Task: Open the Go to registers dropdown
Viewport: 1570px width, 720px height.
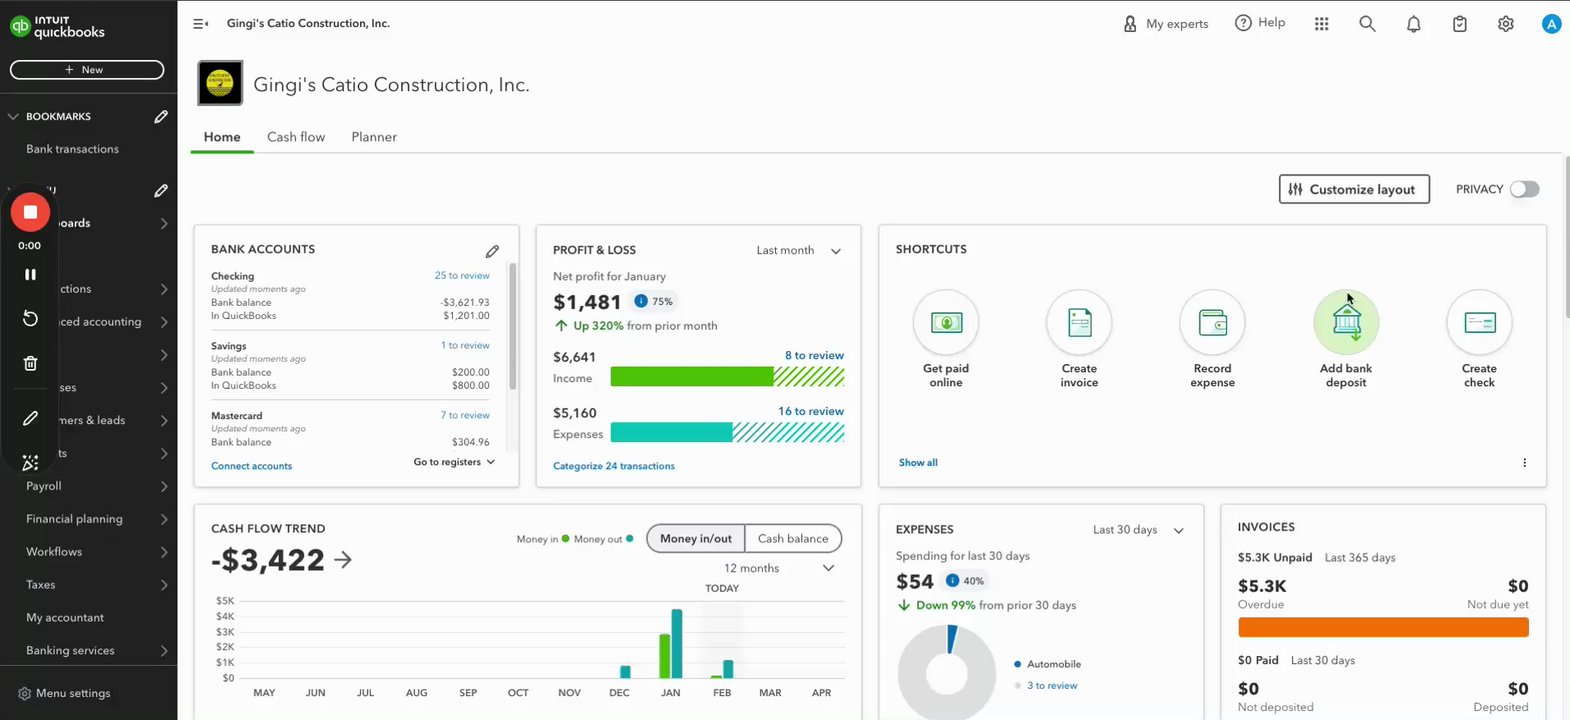Action: pyautogui.click(x=454, y=462)
